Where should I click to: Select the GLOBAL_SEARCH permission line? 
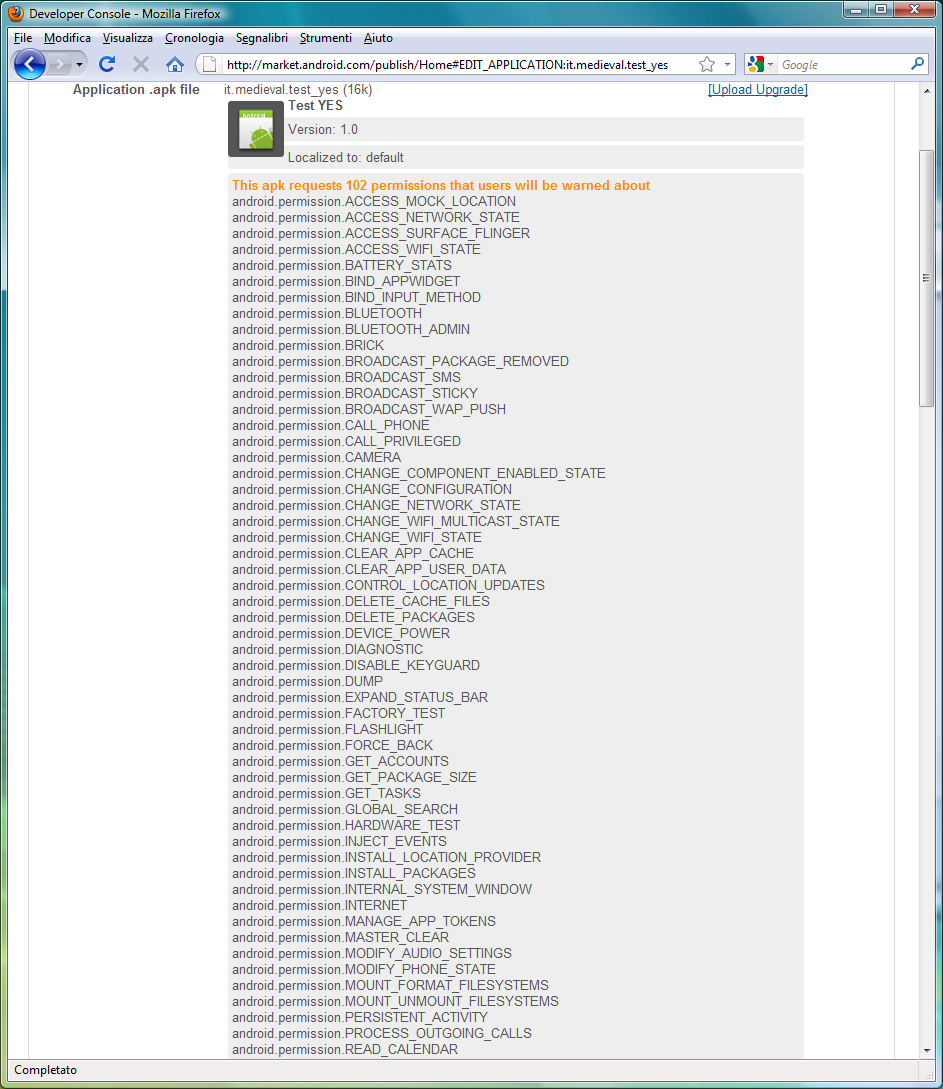(x=345, y=808)
